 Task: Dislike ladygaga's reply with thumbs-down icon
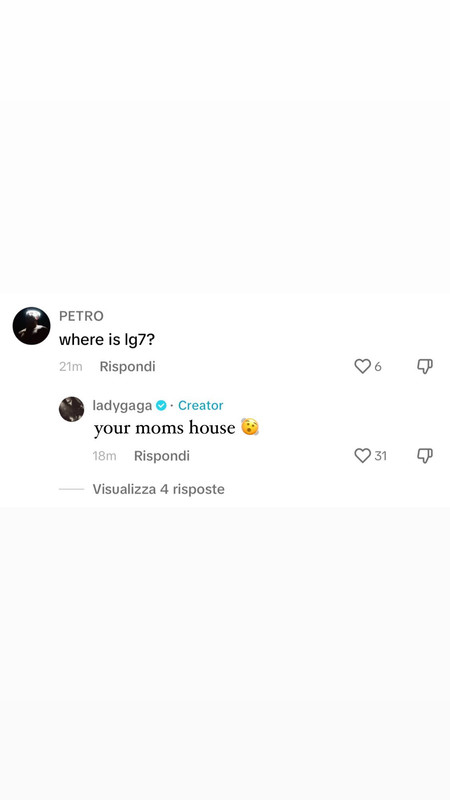(425, 456)
